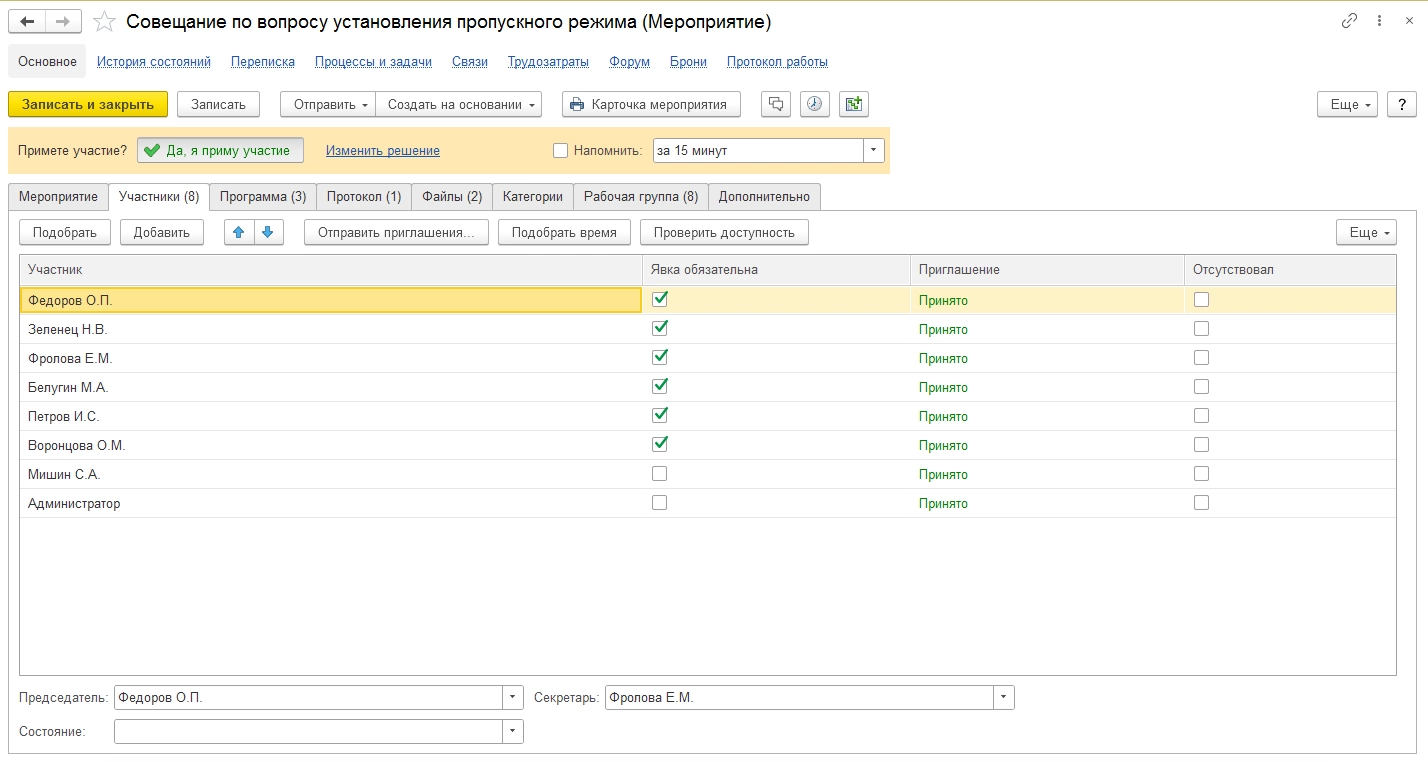The width and height of the screenshot is (1428, 762).
Task: Open the Файлы (2) tab
Action: pos(452,196)
